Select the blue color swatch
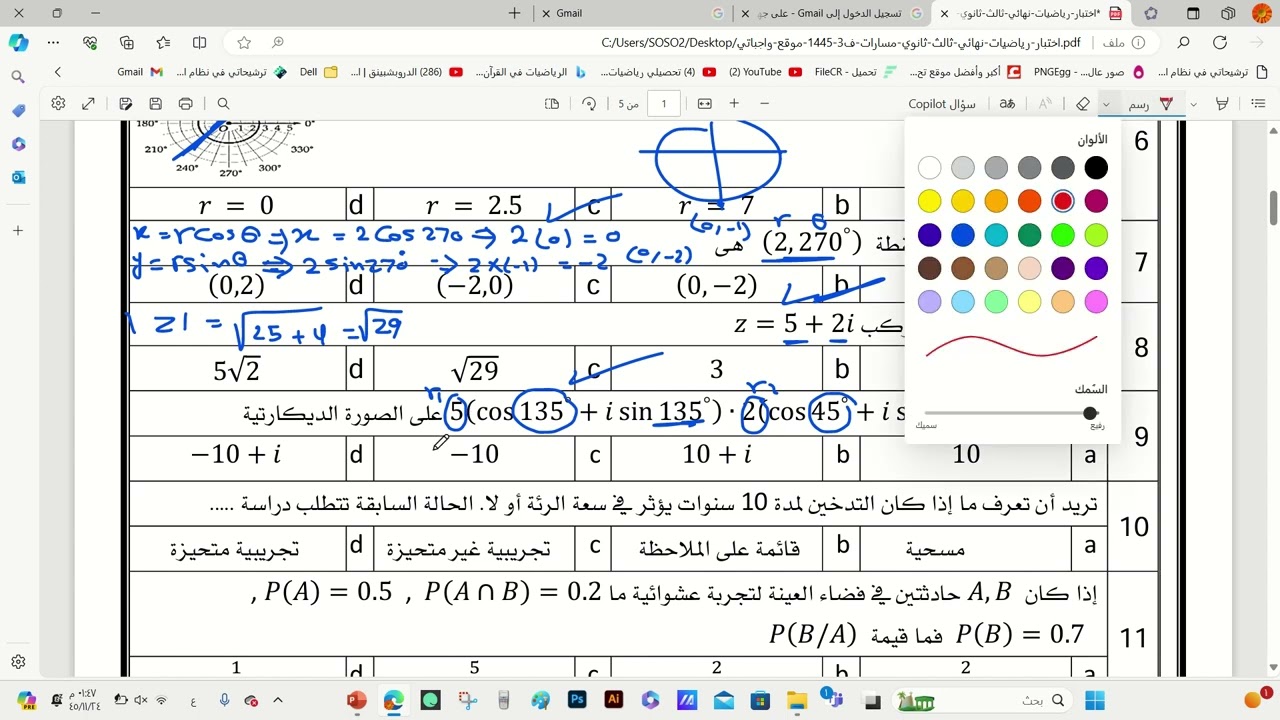Viewport: 1280px width, 720px height. [963, 235]
